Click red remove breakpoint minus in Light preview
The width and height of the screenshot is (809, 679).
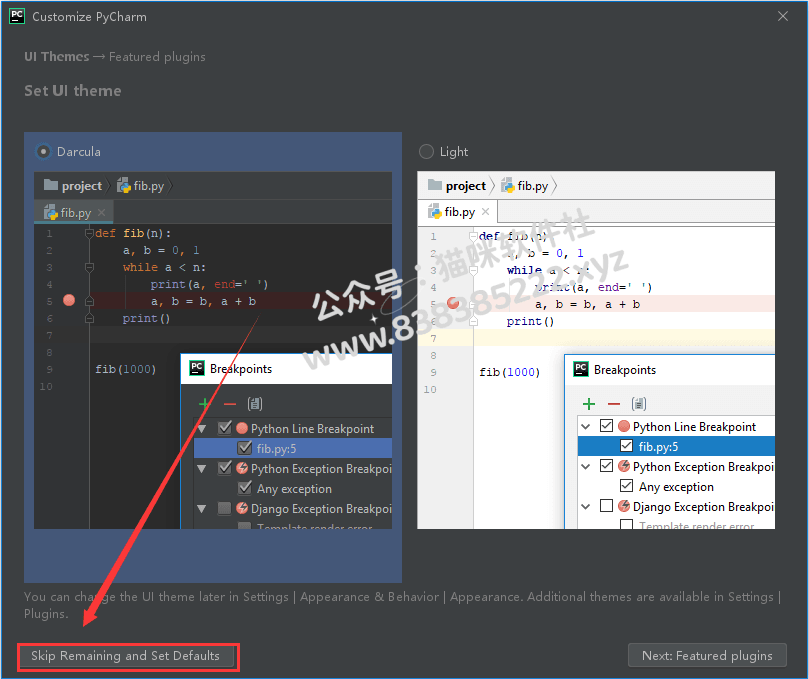coord(614,404)
